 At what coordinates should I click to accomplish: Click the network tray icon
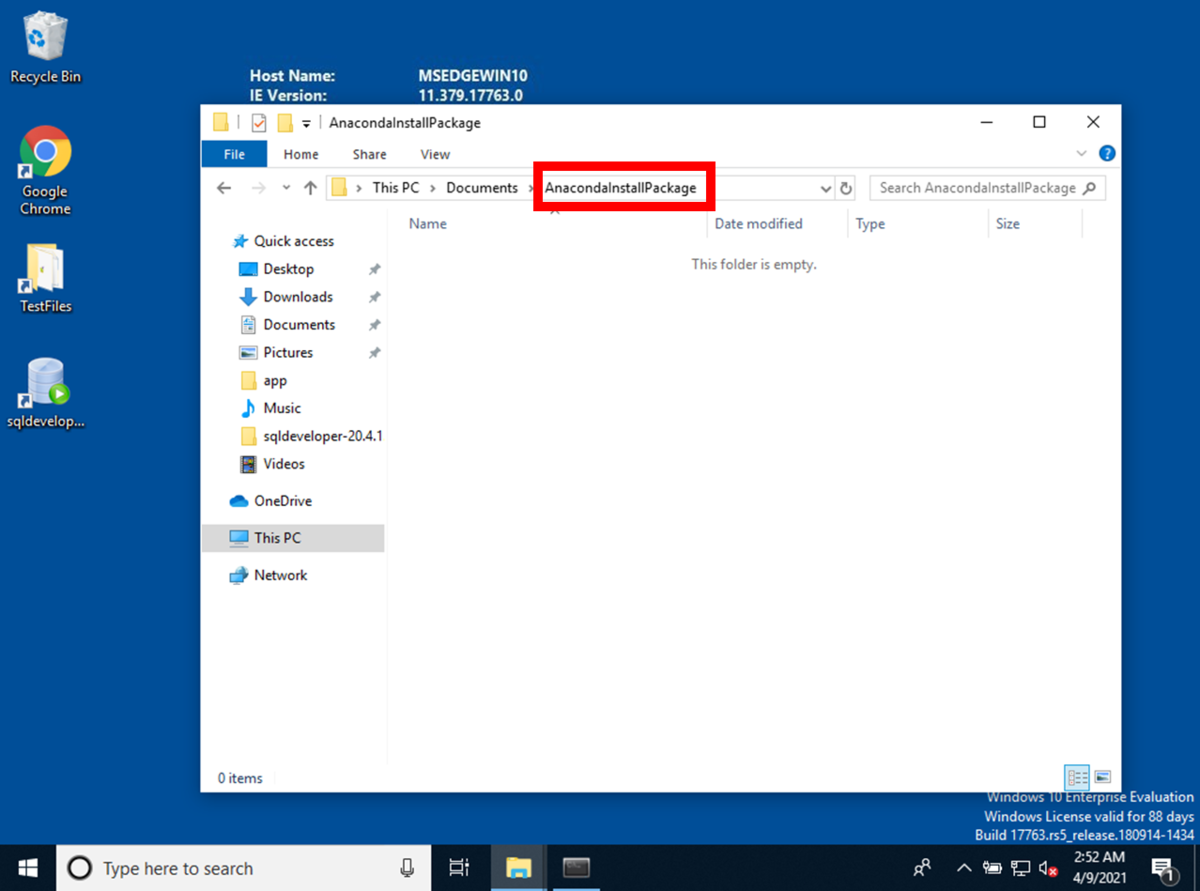pos(1021,868)
